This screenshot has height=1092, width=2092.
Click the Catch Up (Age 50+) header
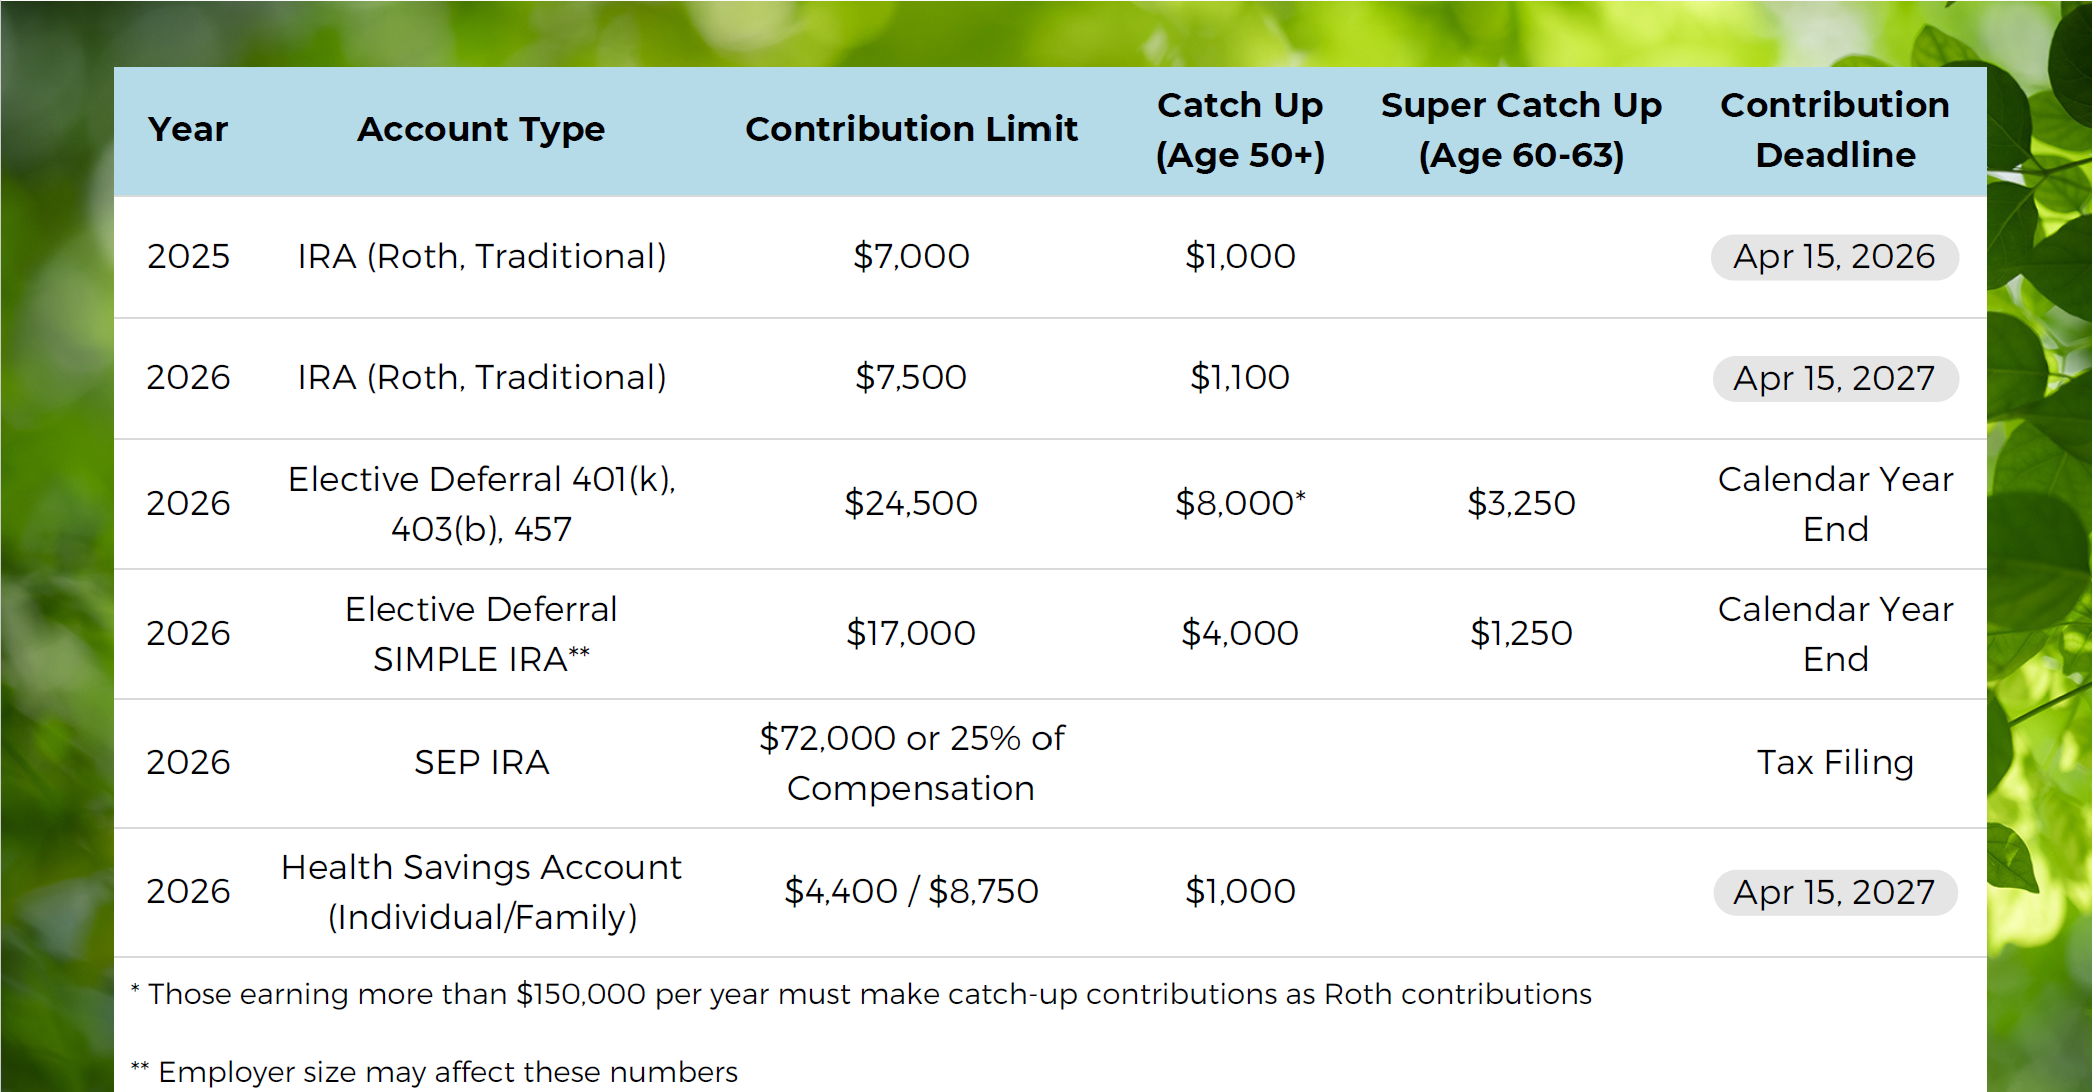click(1240, 130)
